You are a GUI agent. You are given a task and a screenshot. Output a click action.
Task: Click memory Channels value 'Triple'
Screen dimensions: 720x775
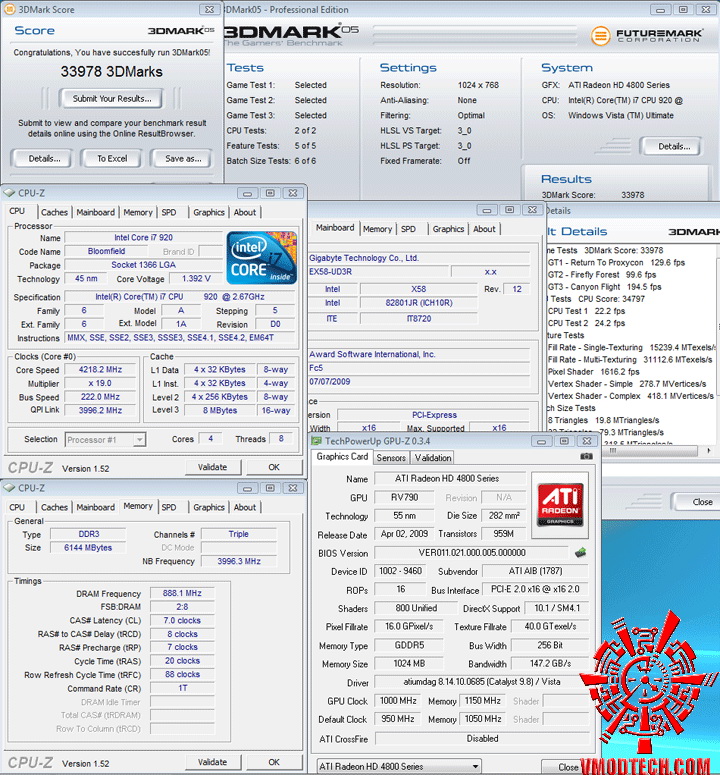point(239,534)
